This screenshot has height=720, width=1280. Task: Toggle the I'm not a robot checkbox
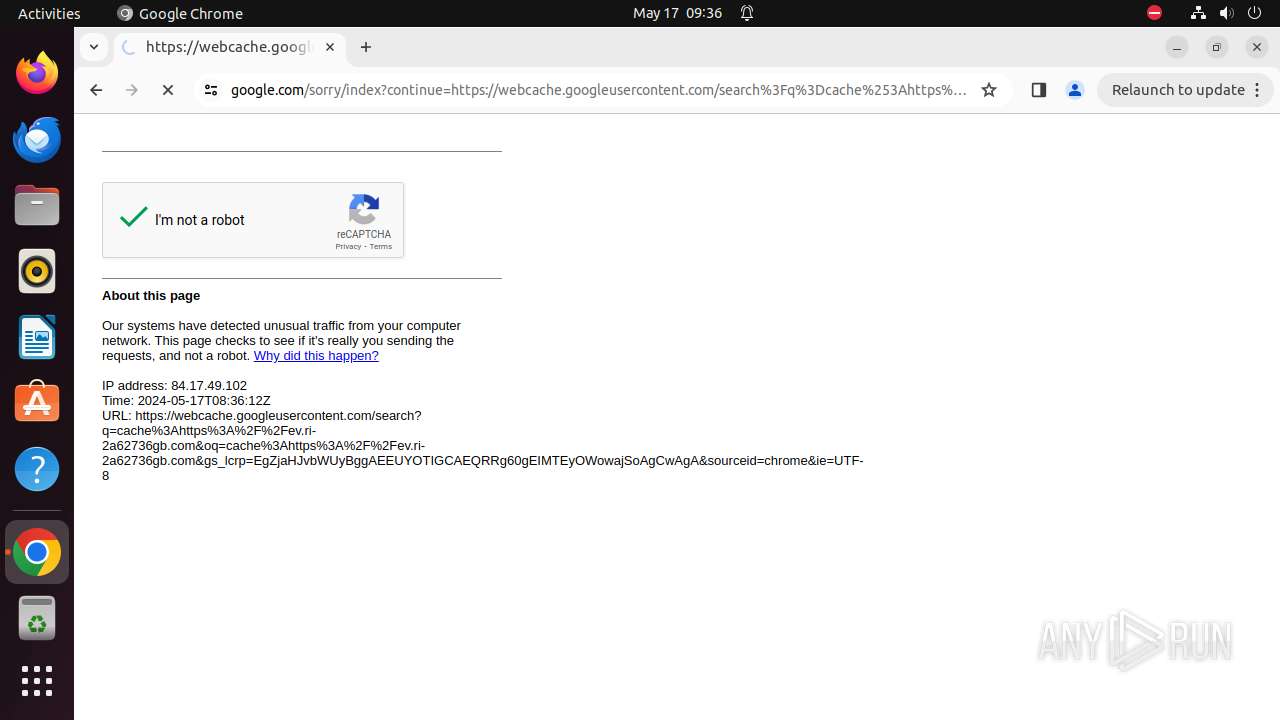pyautogui.click(x=134, y=218)
